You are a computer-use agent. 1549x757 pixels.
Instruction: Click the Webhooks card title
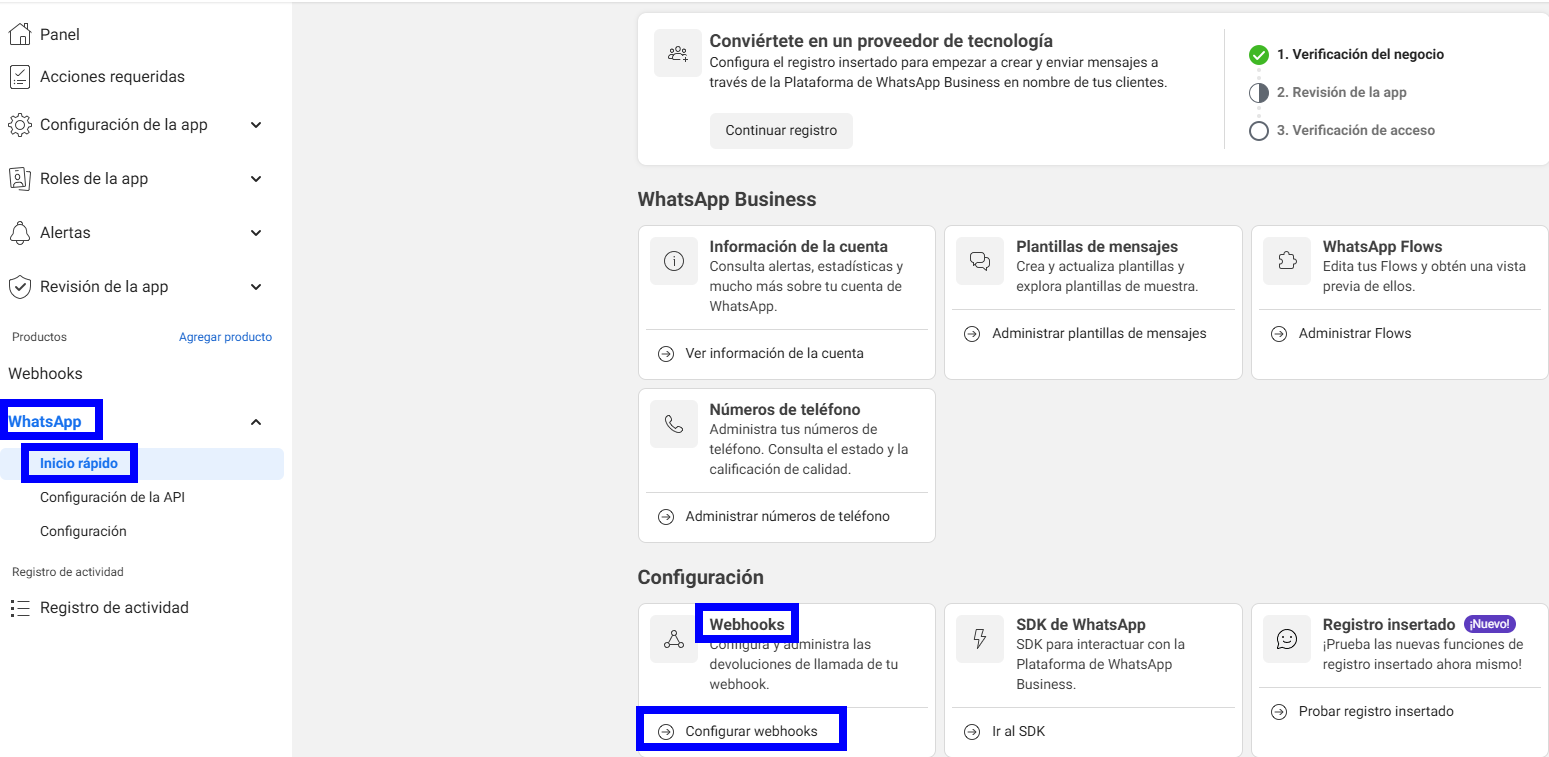(747, 625)
